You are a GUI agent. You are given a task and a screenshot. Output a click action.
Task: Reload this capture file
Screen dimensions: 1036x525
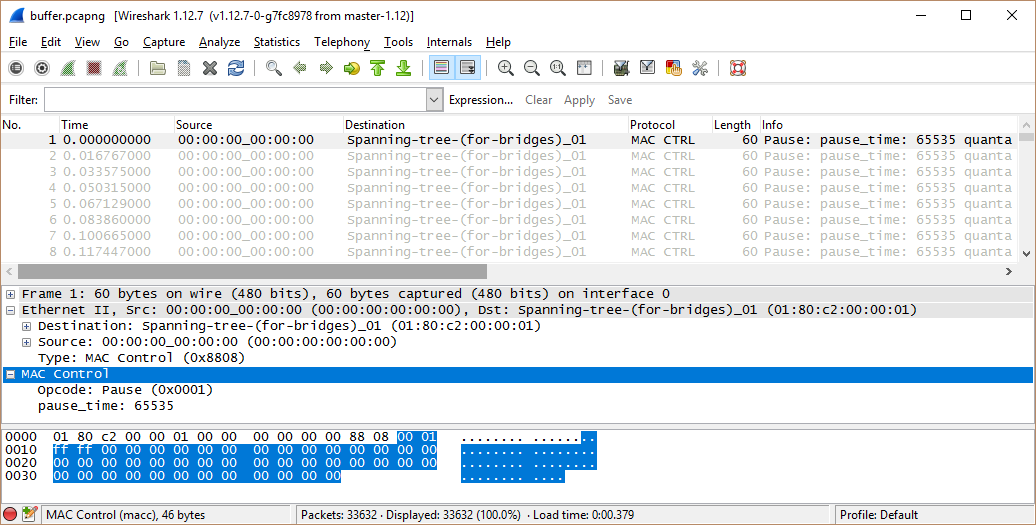click(x=236, y=68)
